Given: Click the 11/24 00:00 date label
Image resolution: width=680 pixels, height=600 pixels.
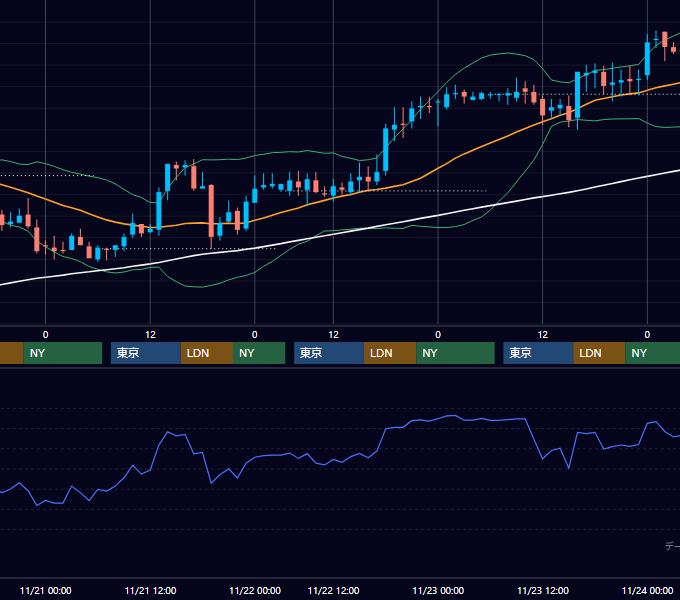Looking at the screenshot, I should point(647,590).
